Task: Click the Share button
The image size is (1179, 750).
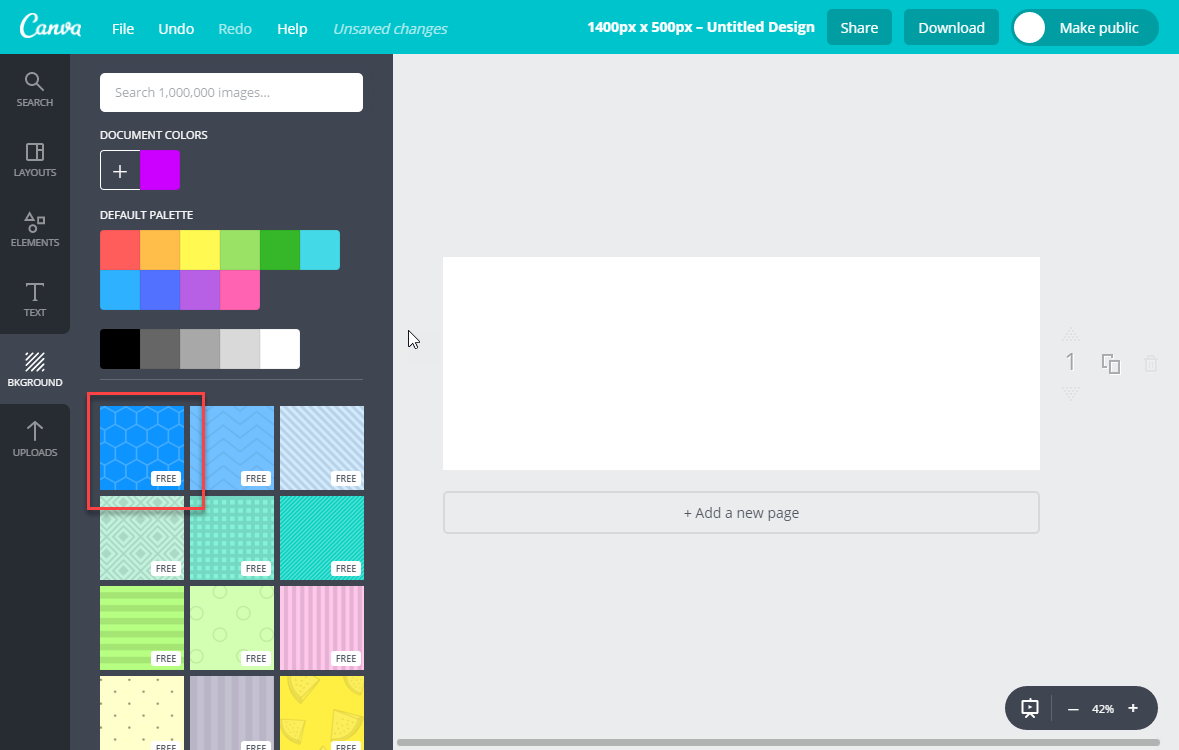Action: (x=859, y=28)
